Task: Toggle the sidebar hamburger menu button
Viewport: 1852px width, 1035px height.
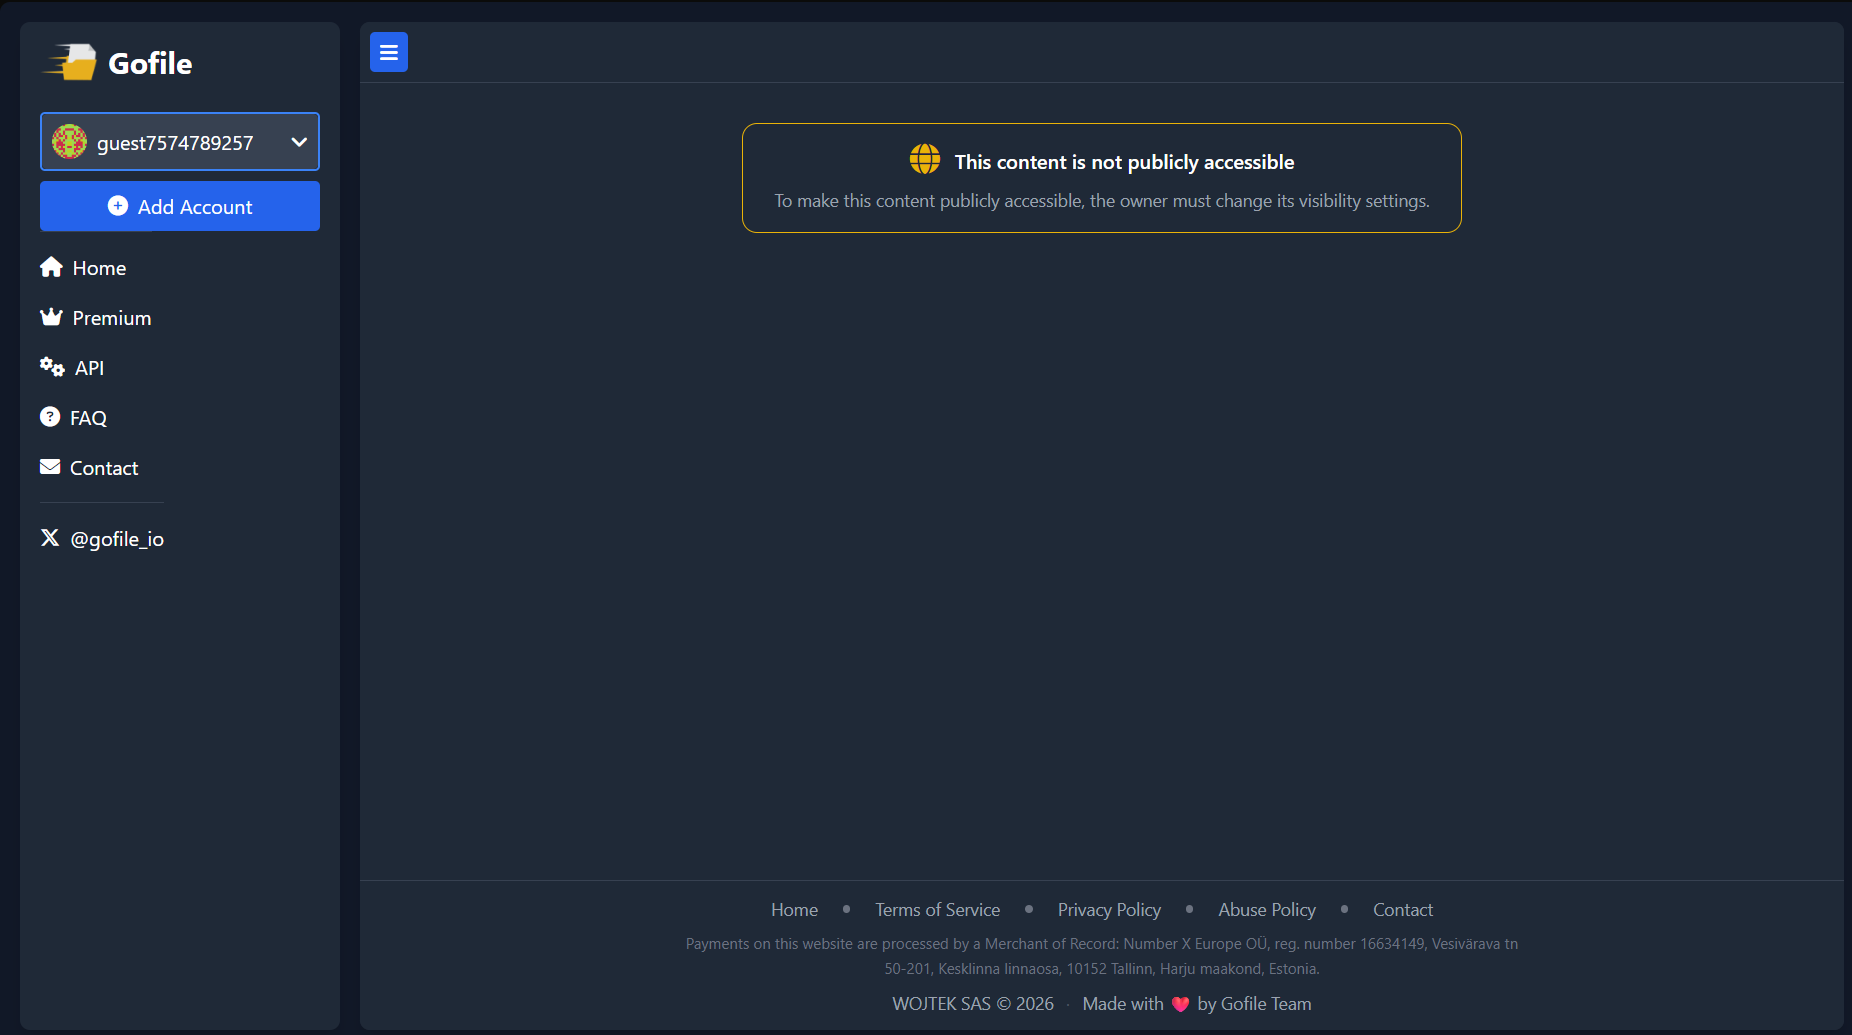Action: (x=389, y=52)
